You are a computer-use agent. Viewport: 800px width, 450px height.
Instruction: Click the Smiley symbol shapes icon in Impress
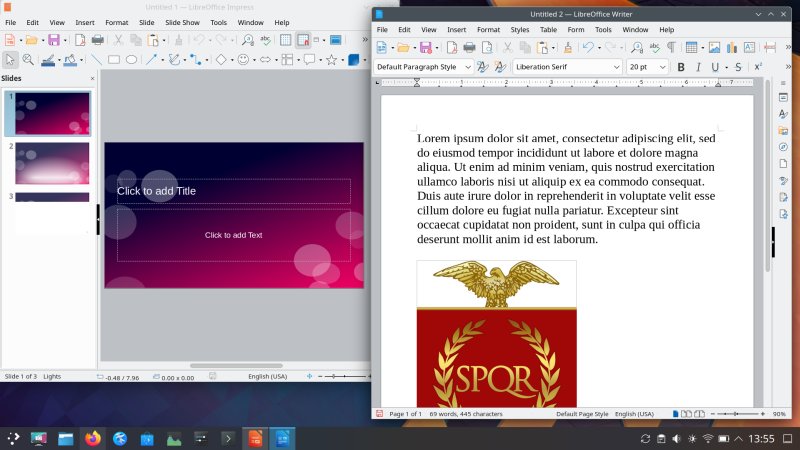[x=243, y=60]
